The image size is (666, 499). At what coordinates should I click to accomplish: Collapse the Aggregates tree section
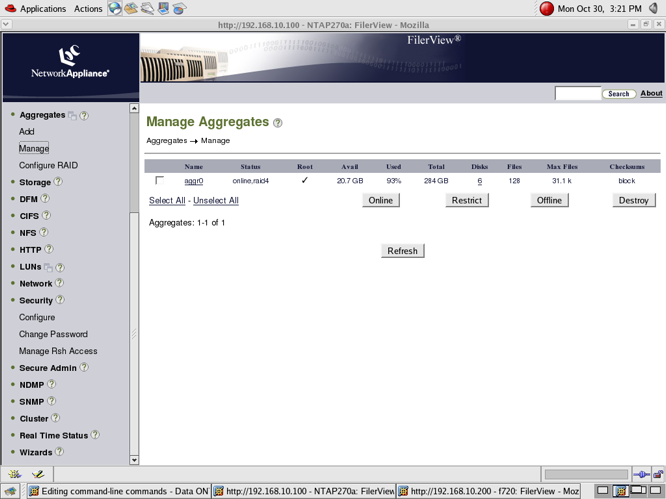[x=42, y=115]
